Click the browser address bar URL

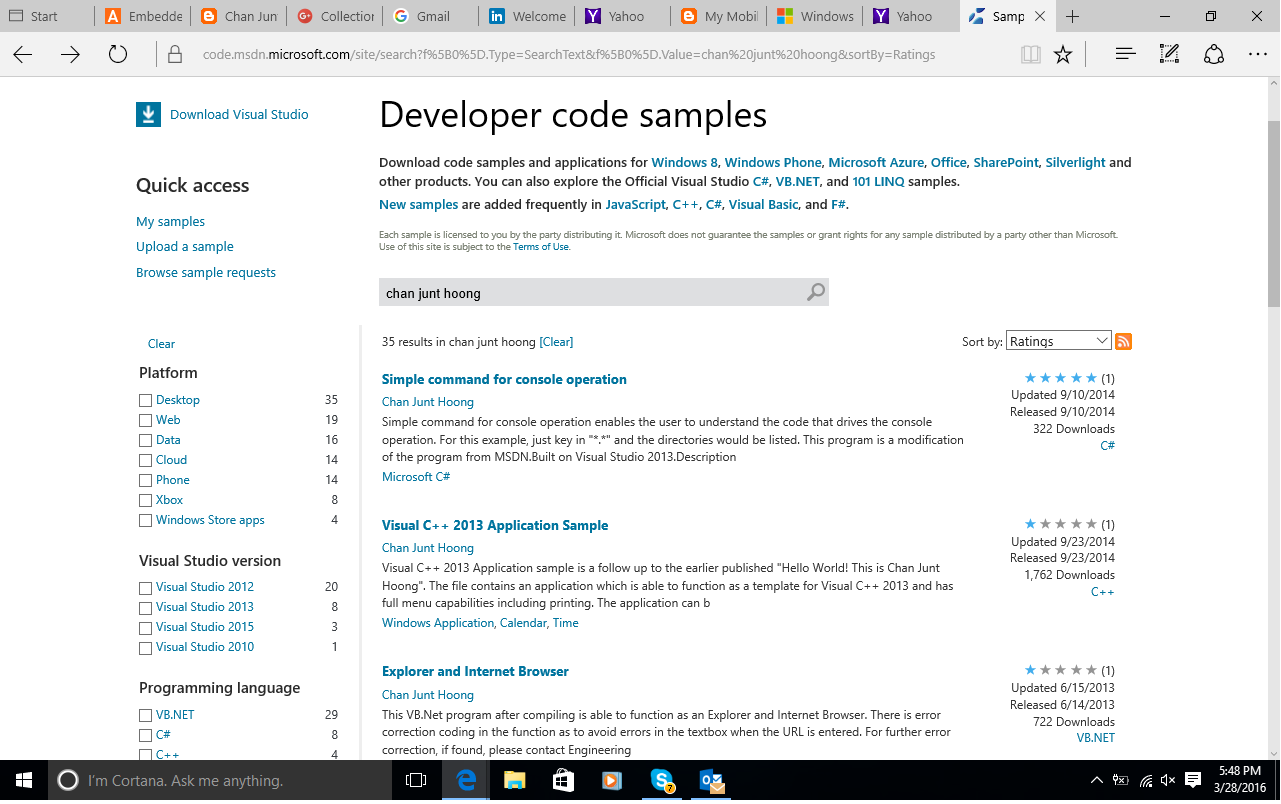coord(569,55)
